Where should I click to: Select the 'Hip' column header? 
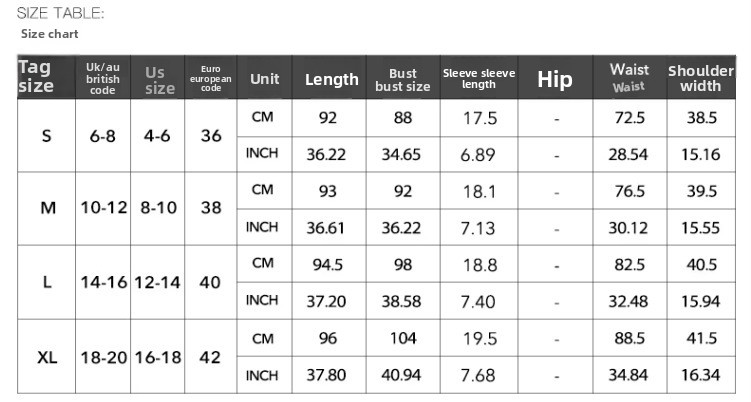coord(556,77)
